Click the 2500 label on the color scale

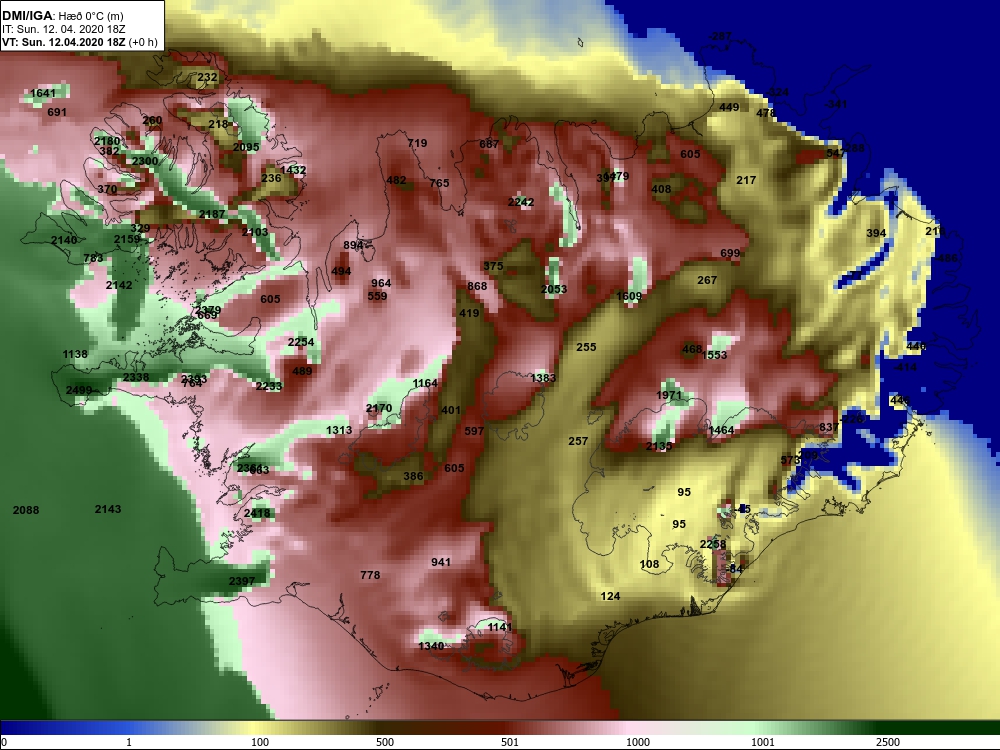(887, 742)
